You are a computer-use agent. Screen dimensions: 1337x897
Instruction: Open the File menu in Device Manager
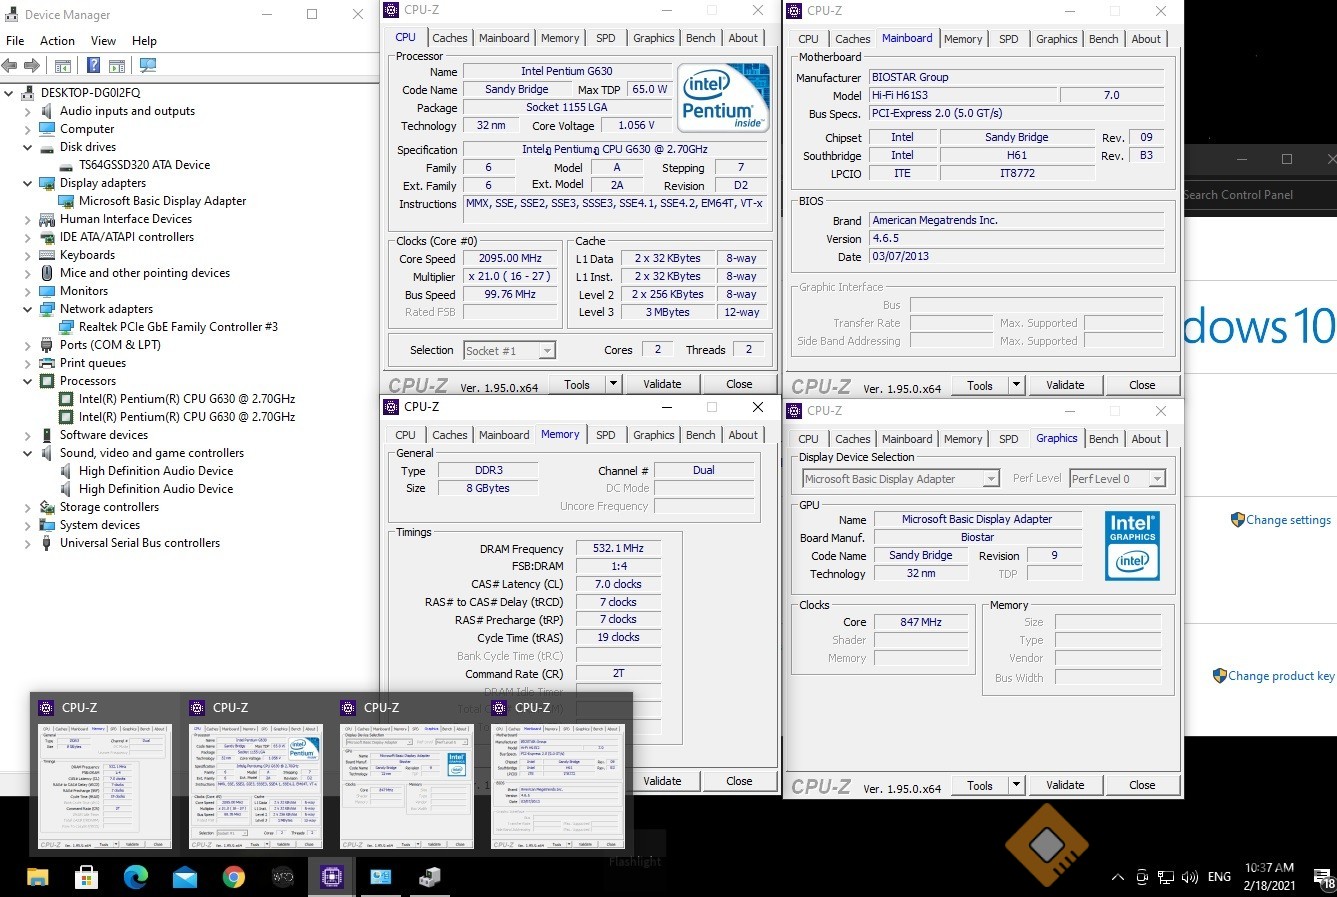(x=15, y=41)
